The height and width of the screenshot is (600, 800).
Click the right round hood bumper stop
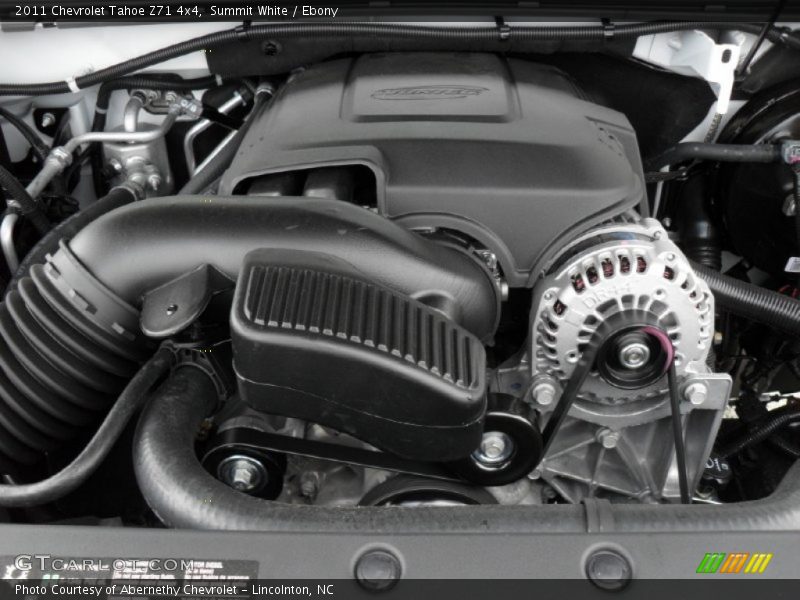(607, 567)
